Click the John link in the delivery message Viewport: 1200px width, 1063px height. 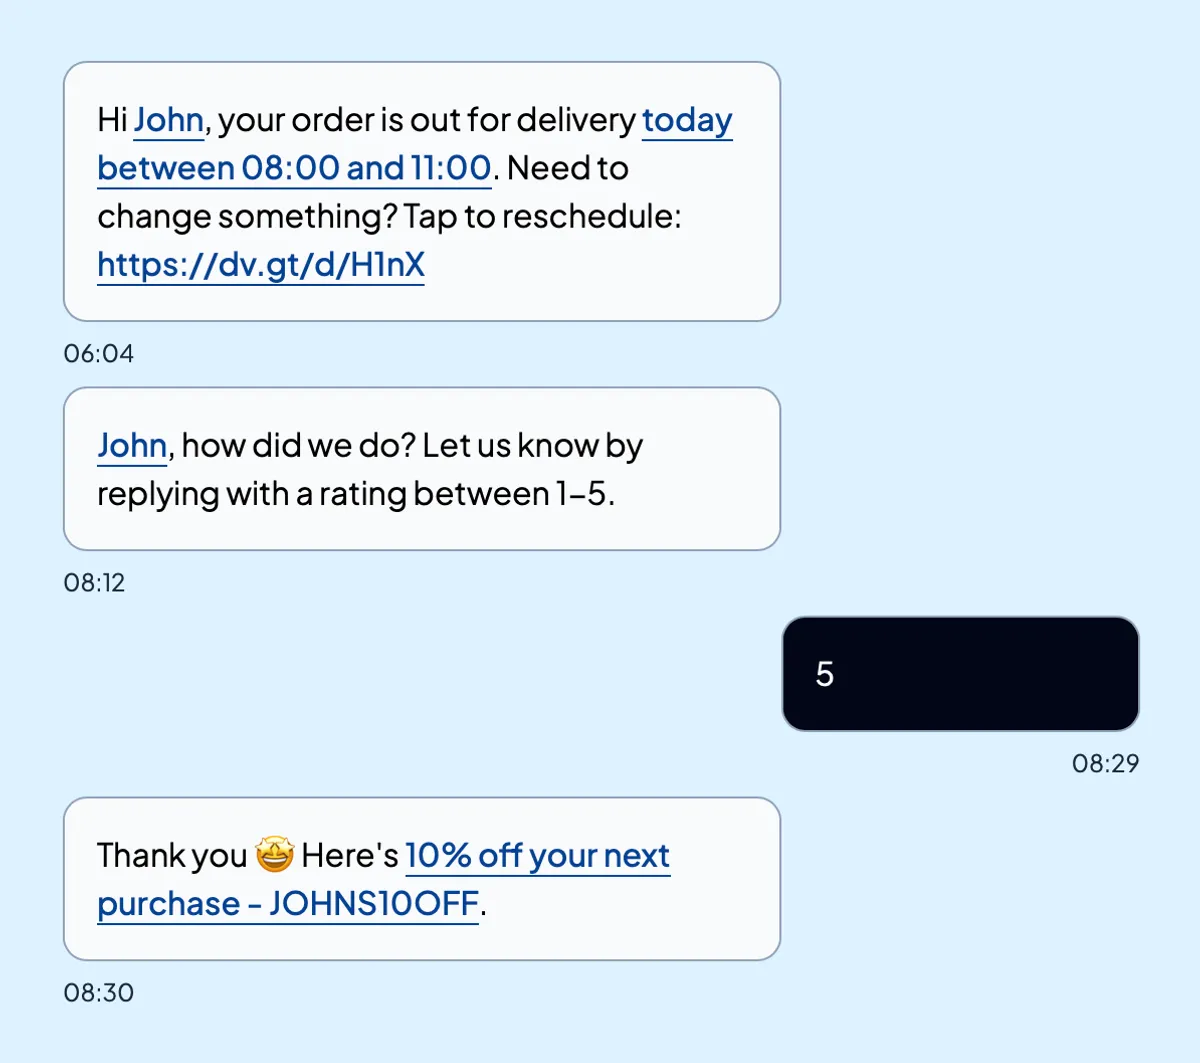click(x=168, y=120)
